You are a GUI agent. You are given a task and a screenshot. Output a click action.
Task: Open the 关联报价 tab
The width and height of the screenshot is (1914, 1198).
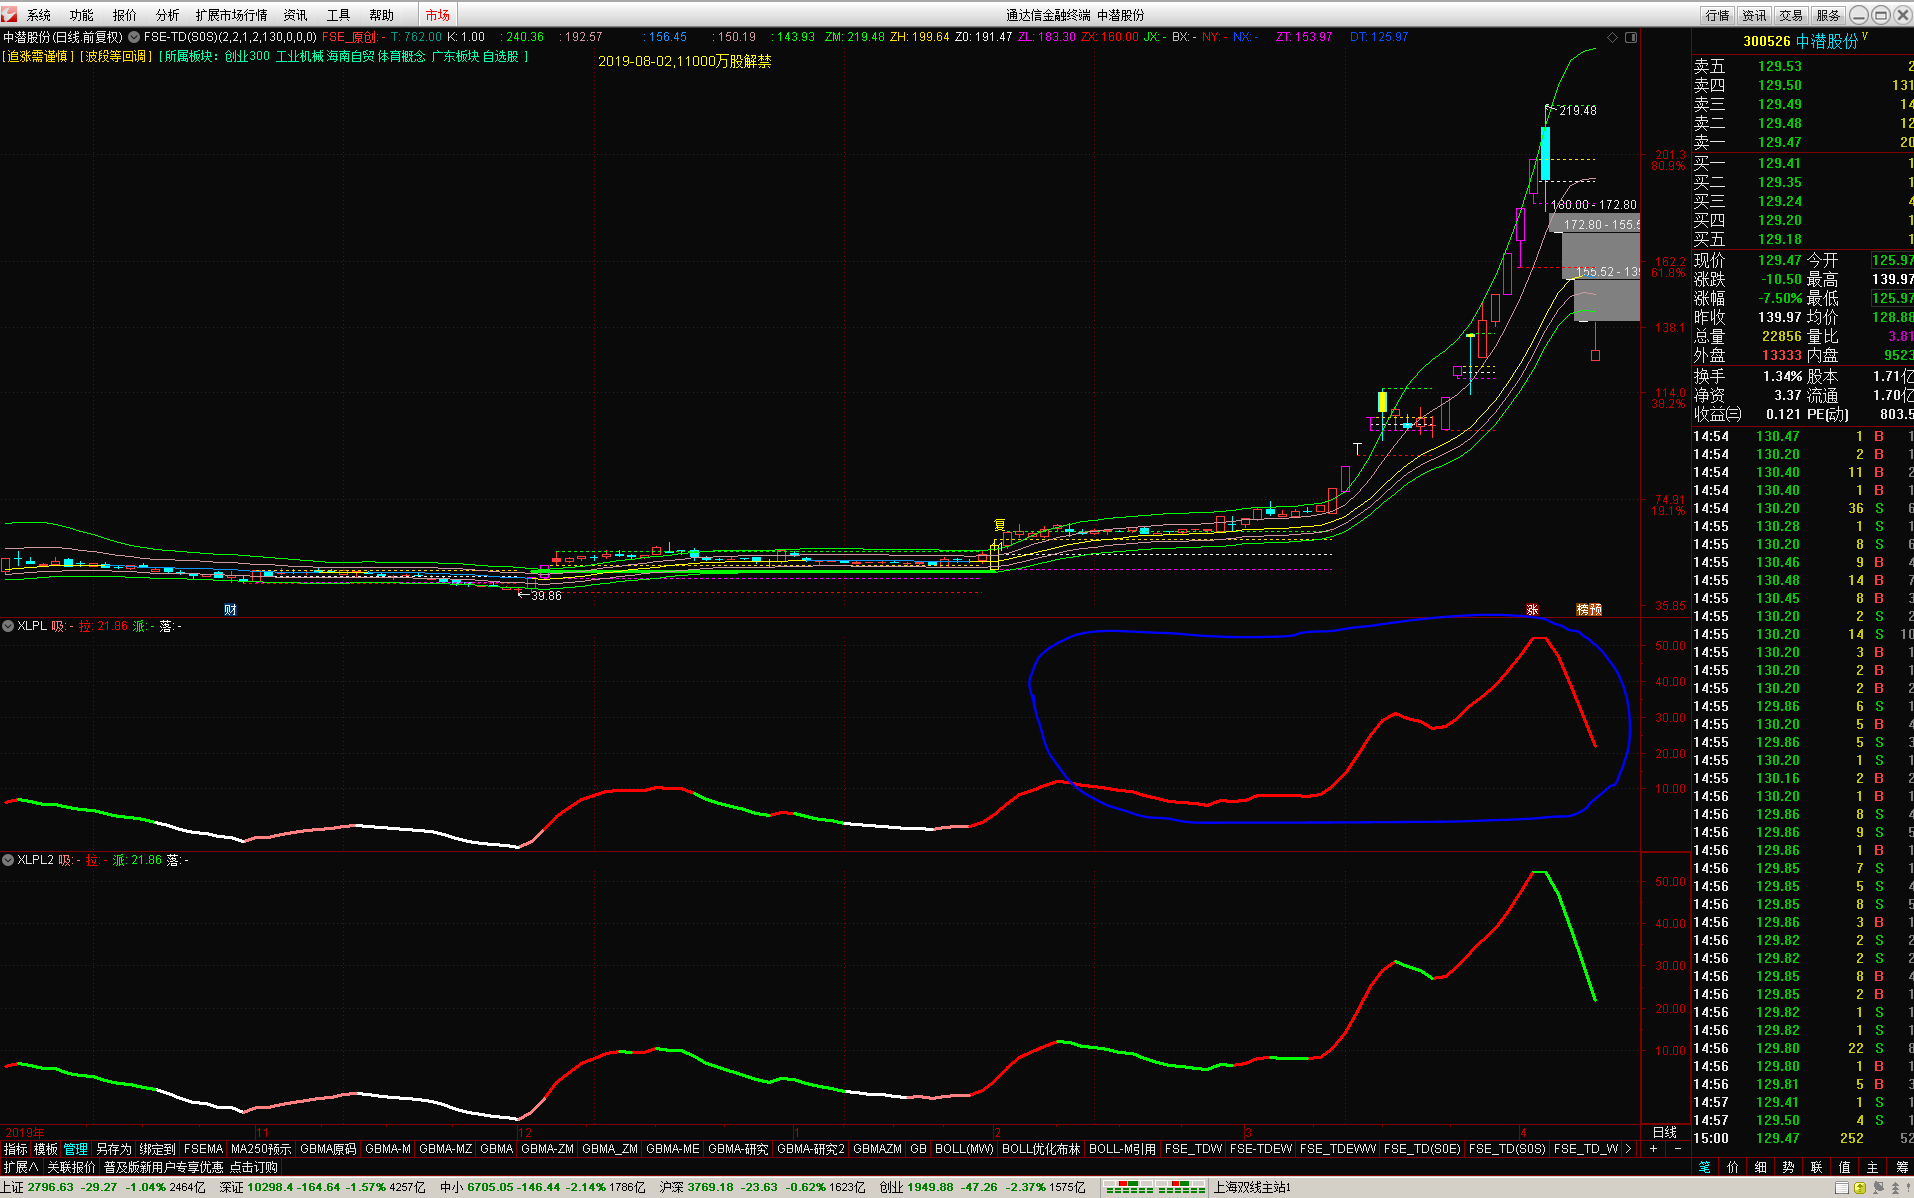pos(71,1167)
